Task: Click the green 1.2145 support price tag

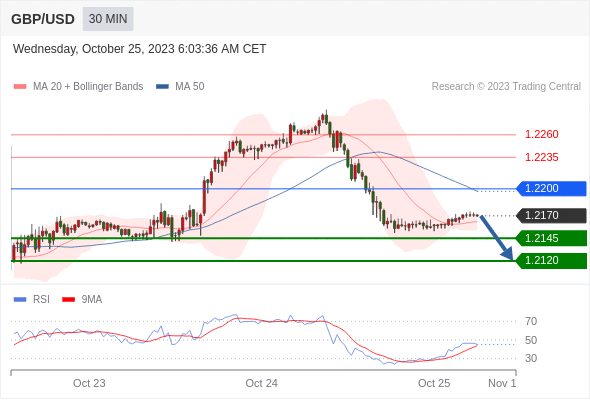Action: click(551, 238)
